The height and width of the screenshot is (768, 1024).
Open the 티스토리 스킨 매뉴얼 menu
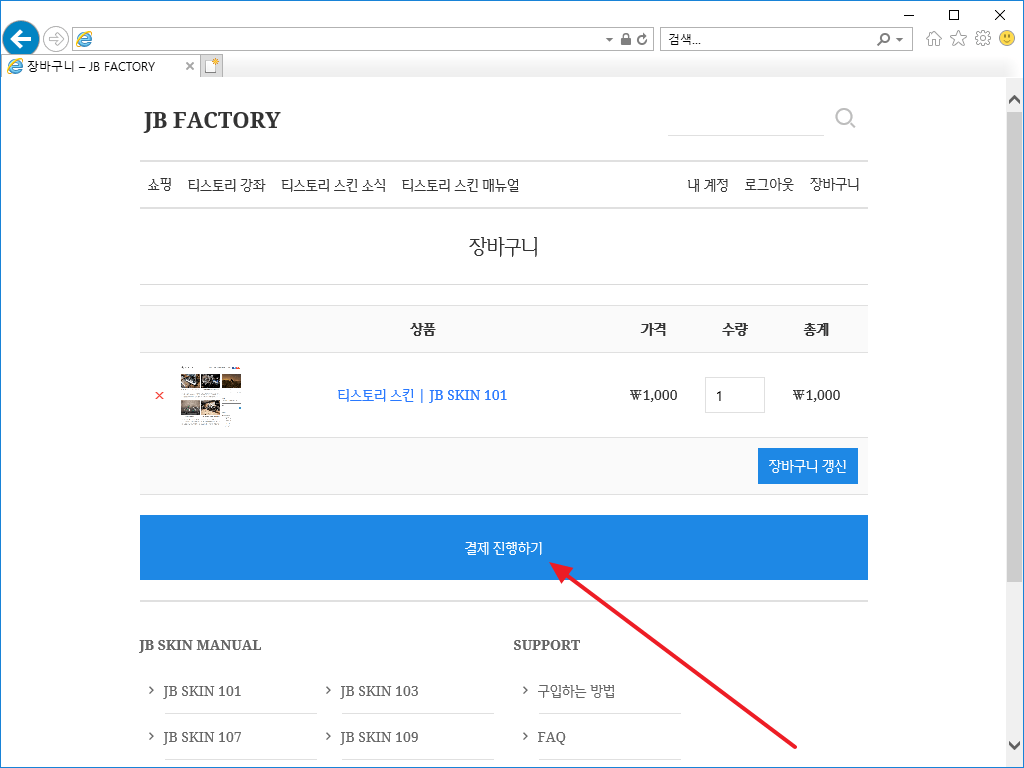460,185
